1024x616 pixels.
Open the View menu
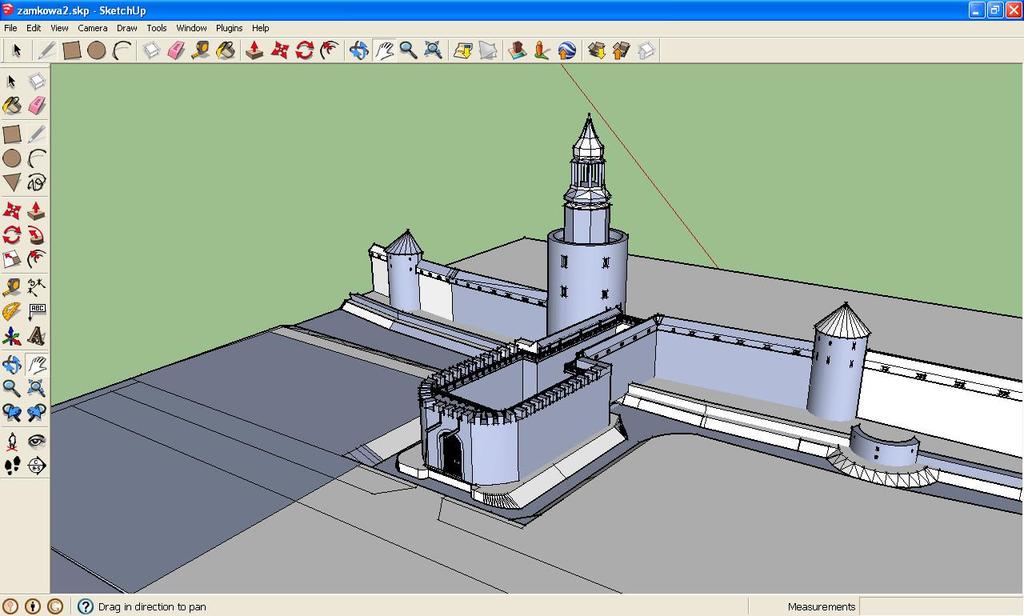click(59, 28)
